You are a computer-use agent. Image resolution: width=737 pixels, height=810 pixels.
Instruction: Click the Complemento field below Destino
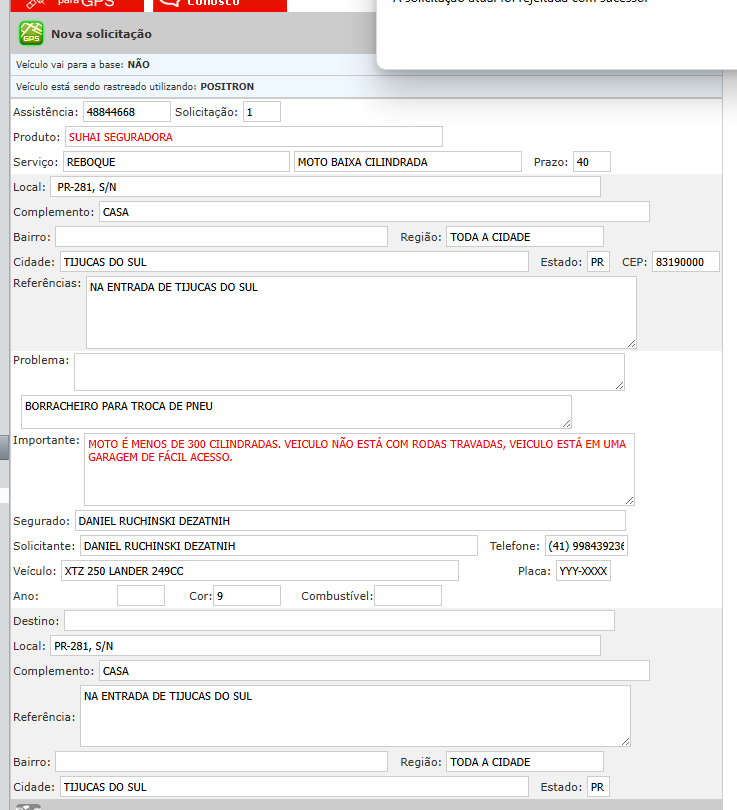(x=374, y=671)
